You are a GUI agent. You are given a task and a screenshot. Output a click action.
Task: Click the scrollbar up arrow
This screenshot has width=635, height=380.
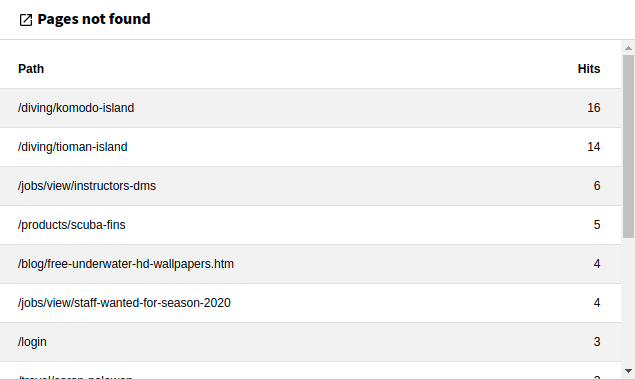pos(628,48)
